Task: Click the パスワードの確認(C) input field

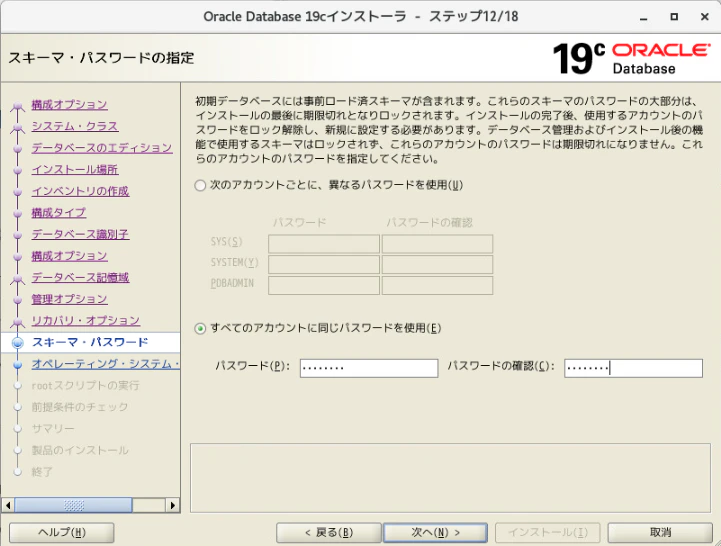Action: (x=633, y=368)
